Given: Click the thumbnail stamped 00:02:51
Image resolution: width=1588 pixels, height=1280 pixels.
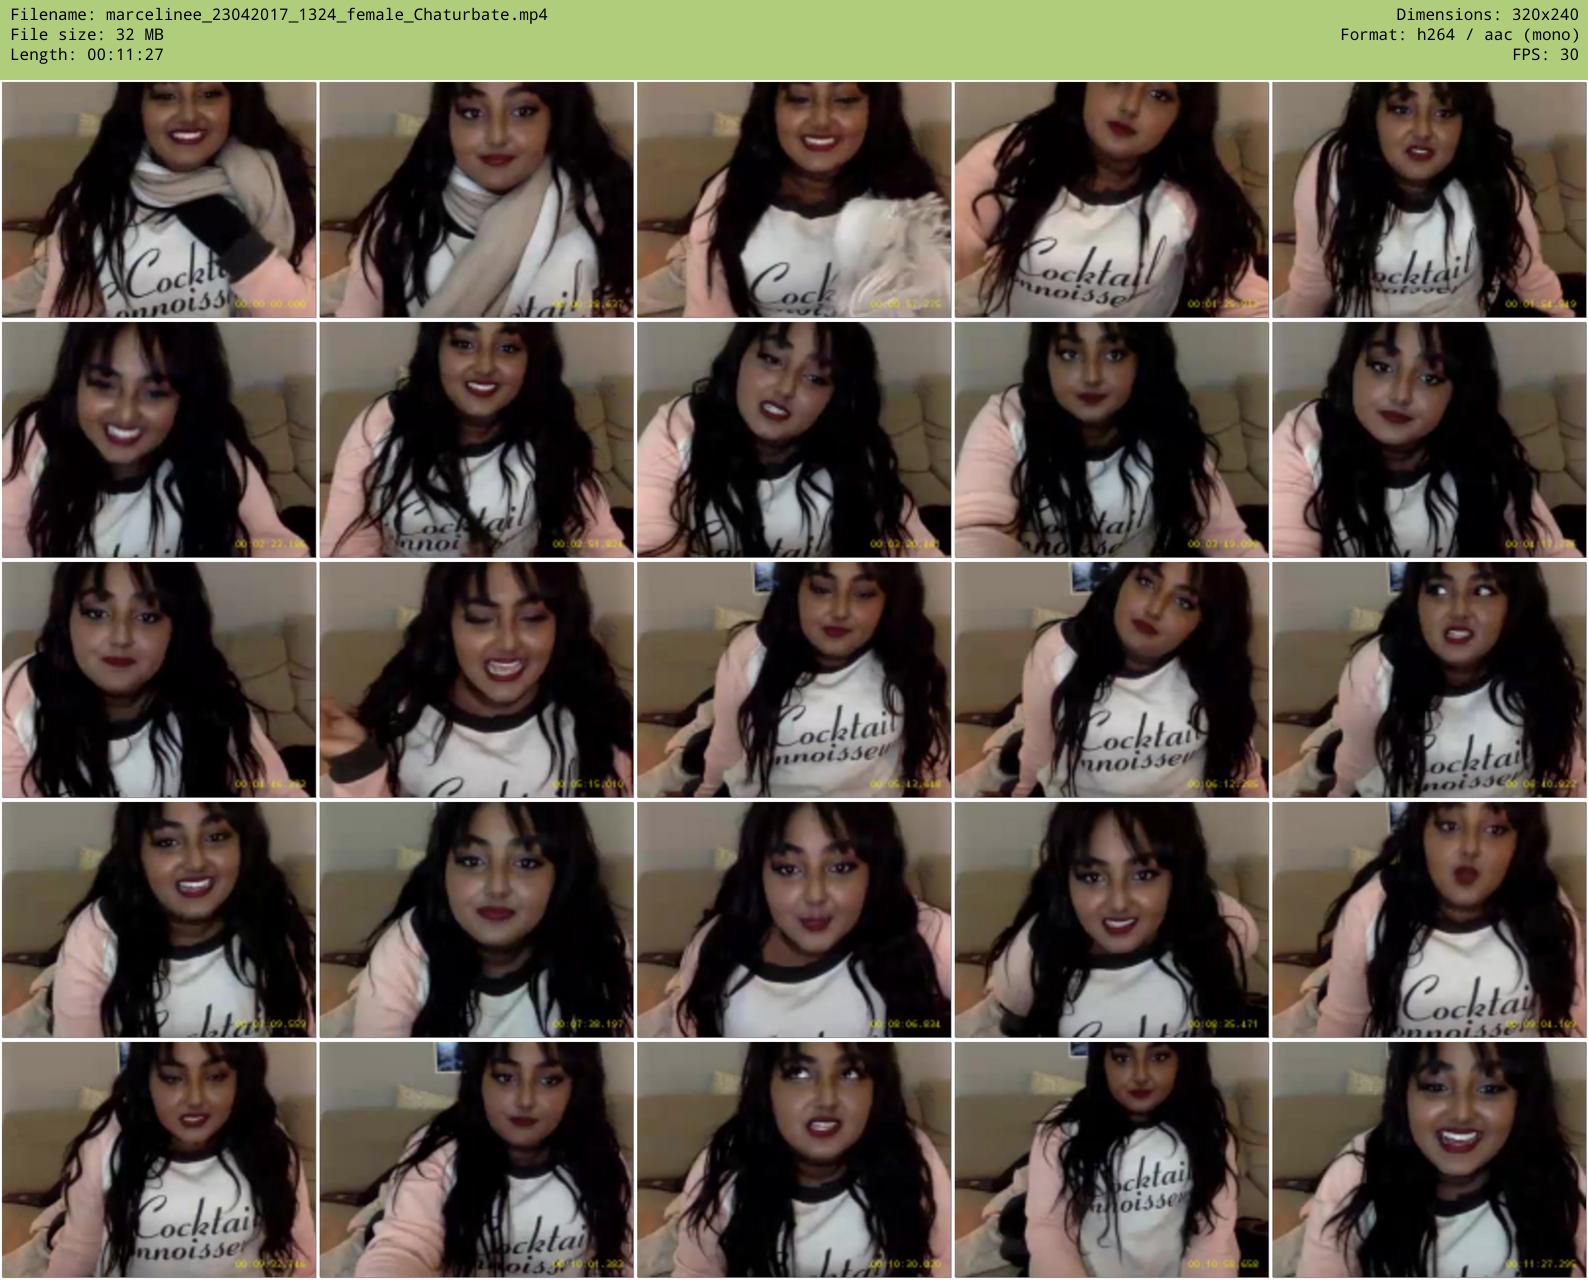Looking at the screenshot, I should click(477, 440).
